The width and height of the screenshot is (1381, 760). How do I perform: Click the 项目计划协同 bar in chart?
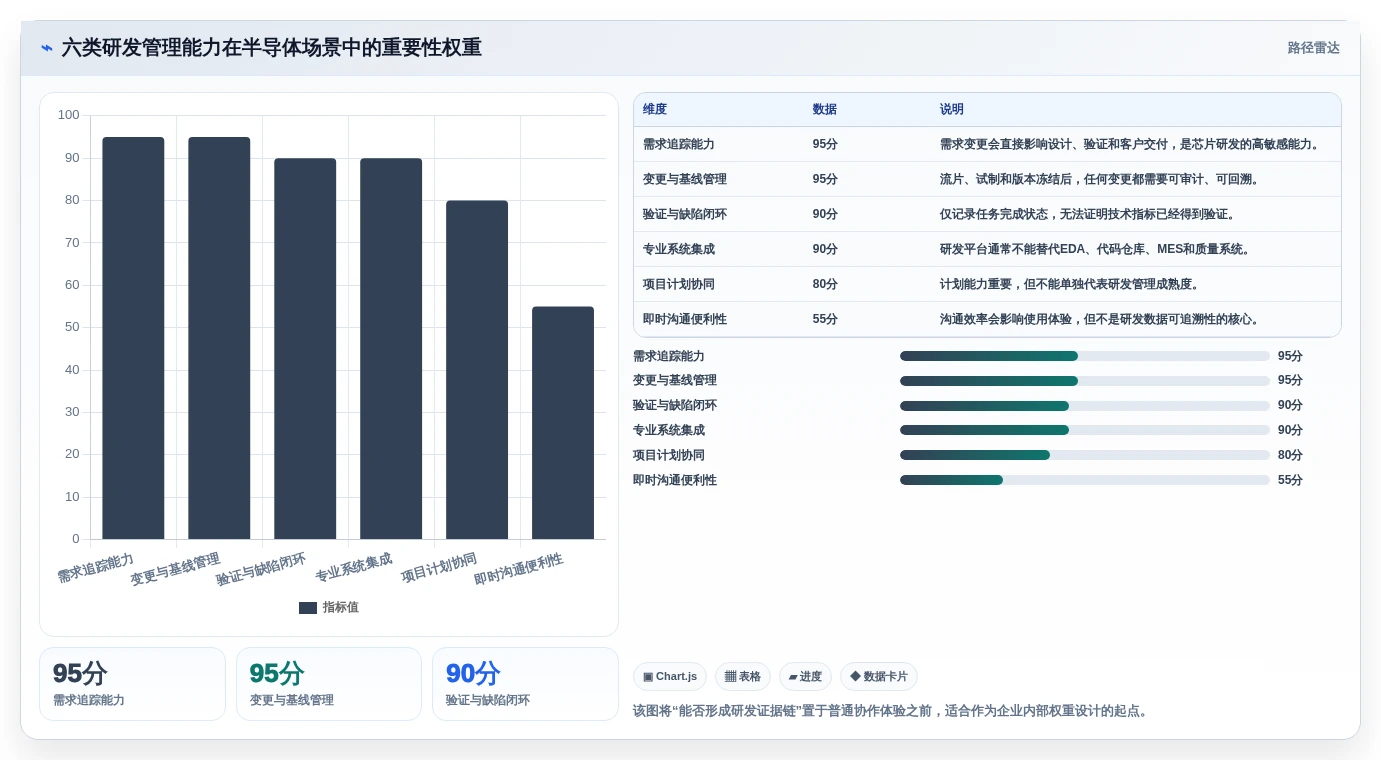477,370
